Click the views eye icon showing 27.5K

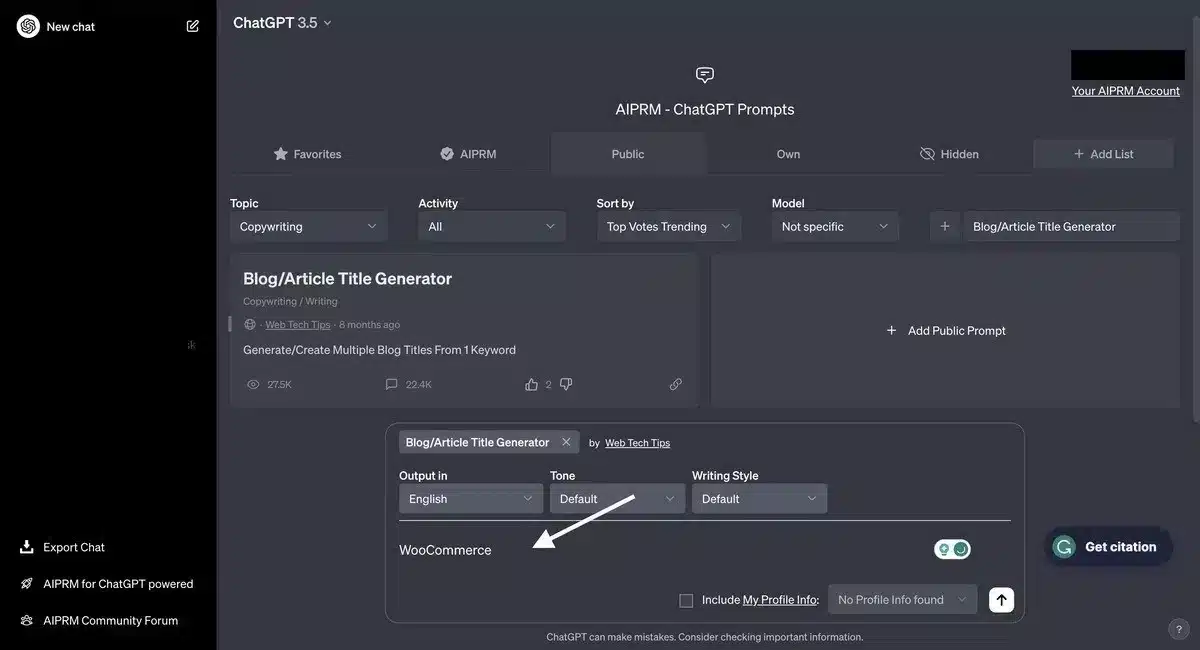pyautogui.click(x=253, y=384)
